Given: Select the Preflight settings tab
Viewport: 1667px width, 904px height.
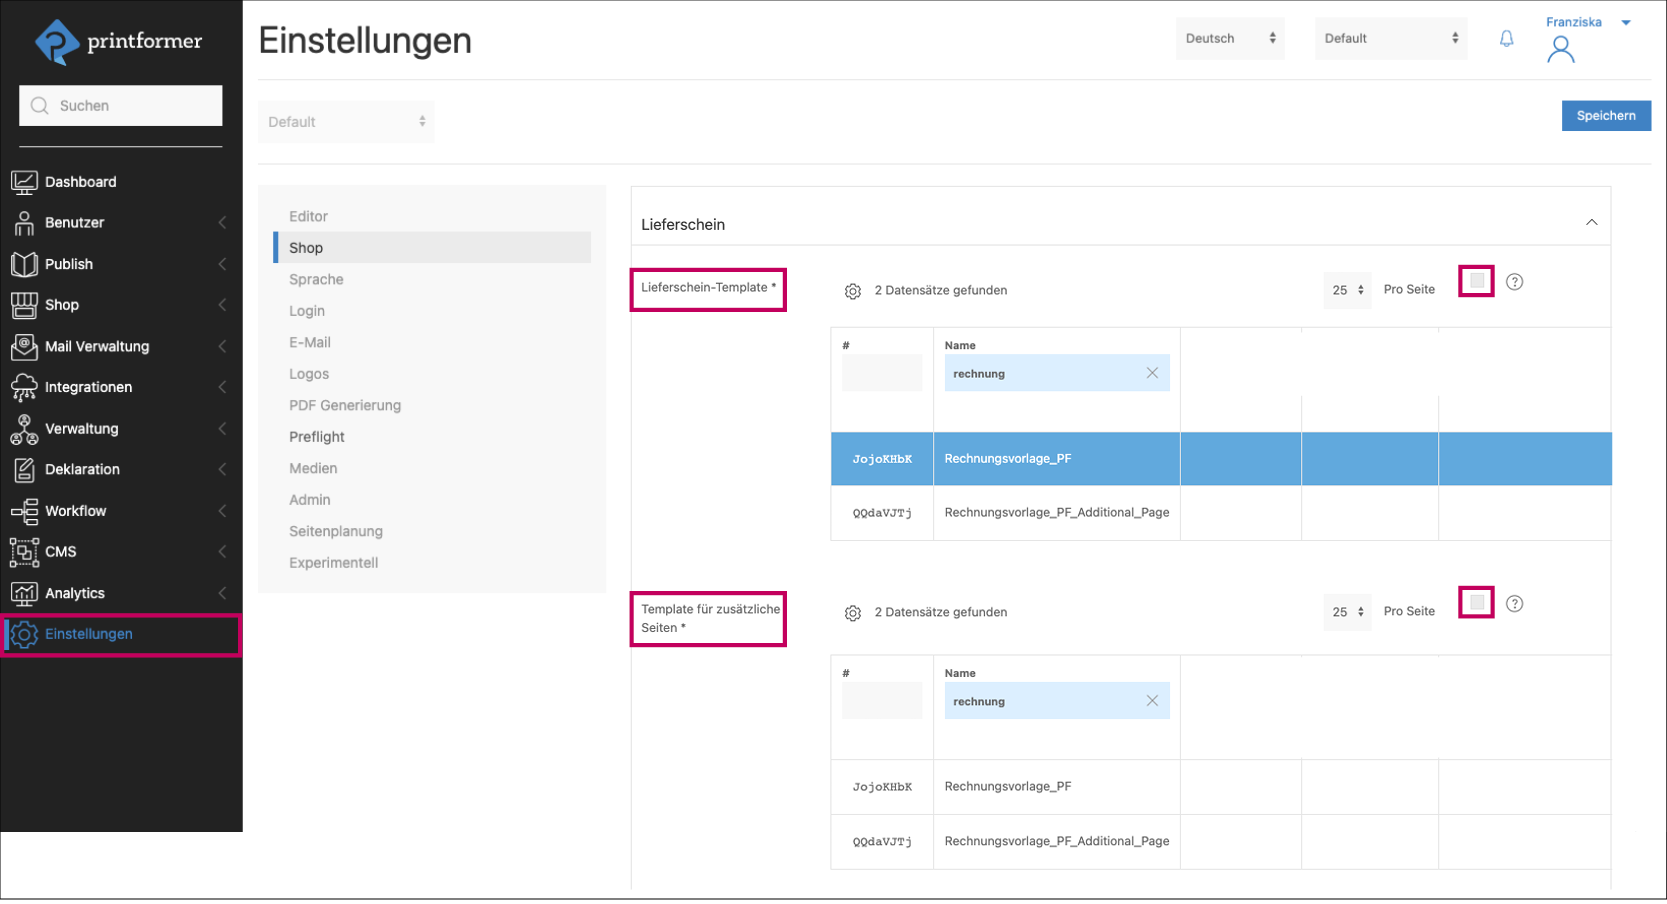Looking at the screenshot, I should 317,437.
